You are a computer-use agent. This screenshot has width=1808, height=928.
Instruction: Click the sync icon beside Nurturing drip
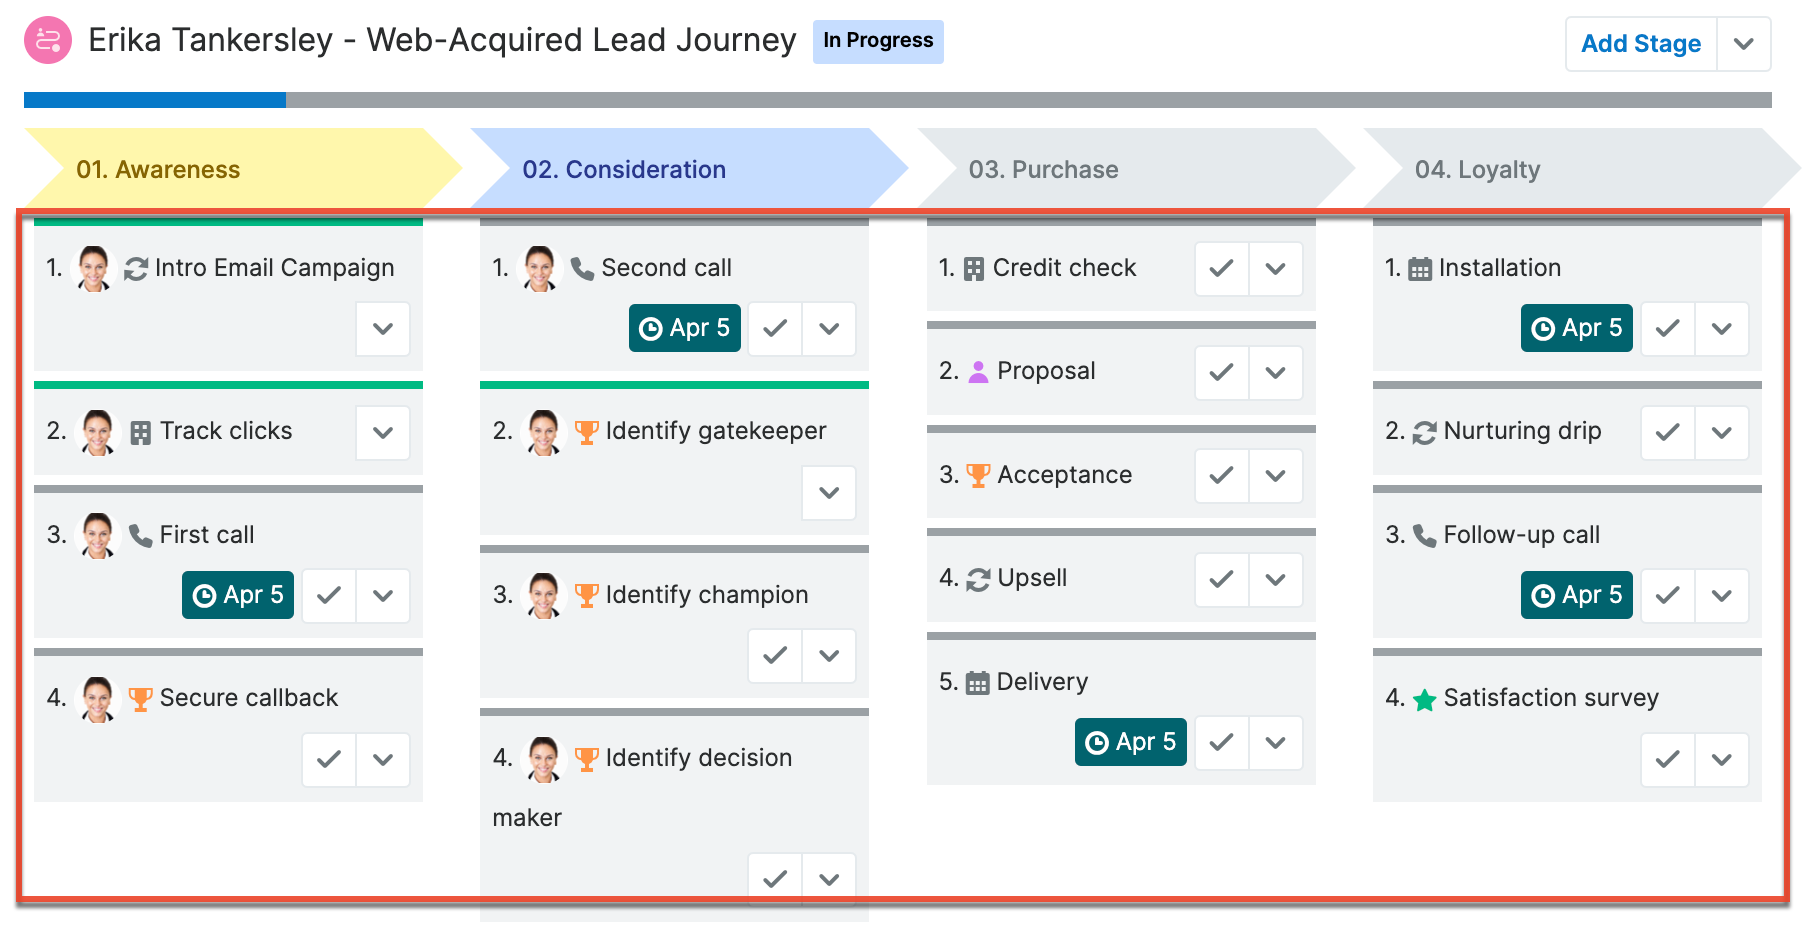pyautogui.click(x=1424, y=432)
